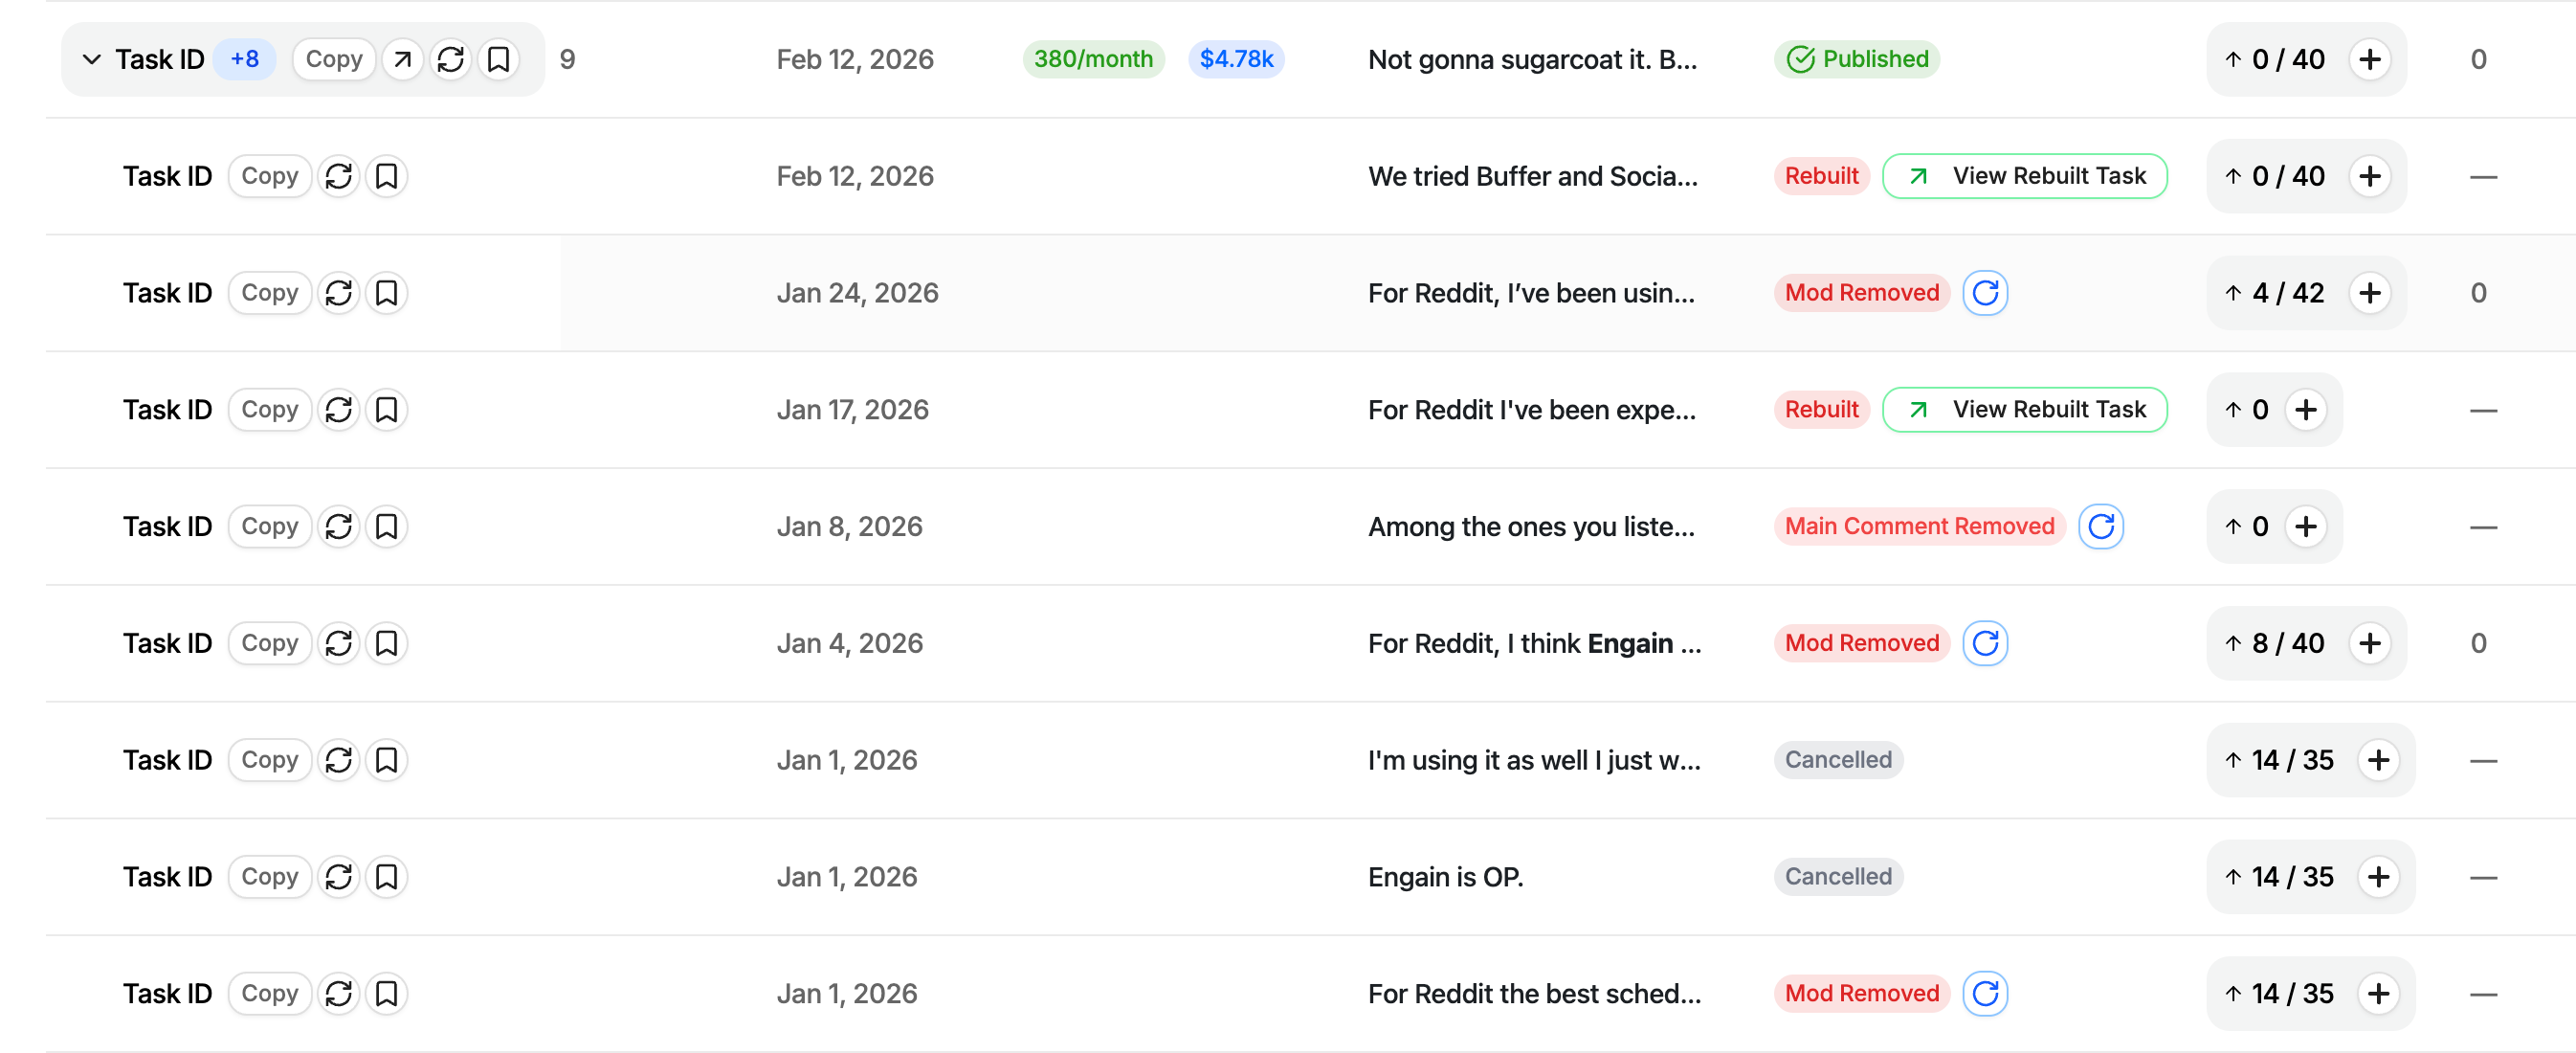The image size is (2576, 1053).
Task: Click the +8 related tasks badge
Action: [244, 59]
